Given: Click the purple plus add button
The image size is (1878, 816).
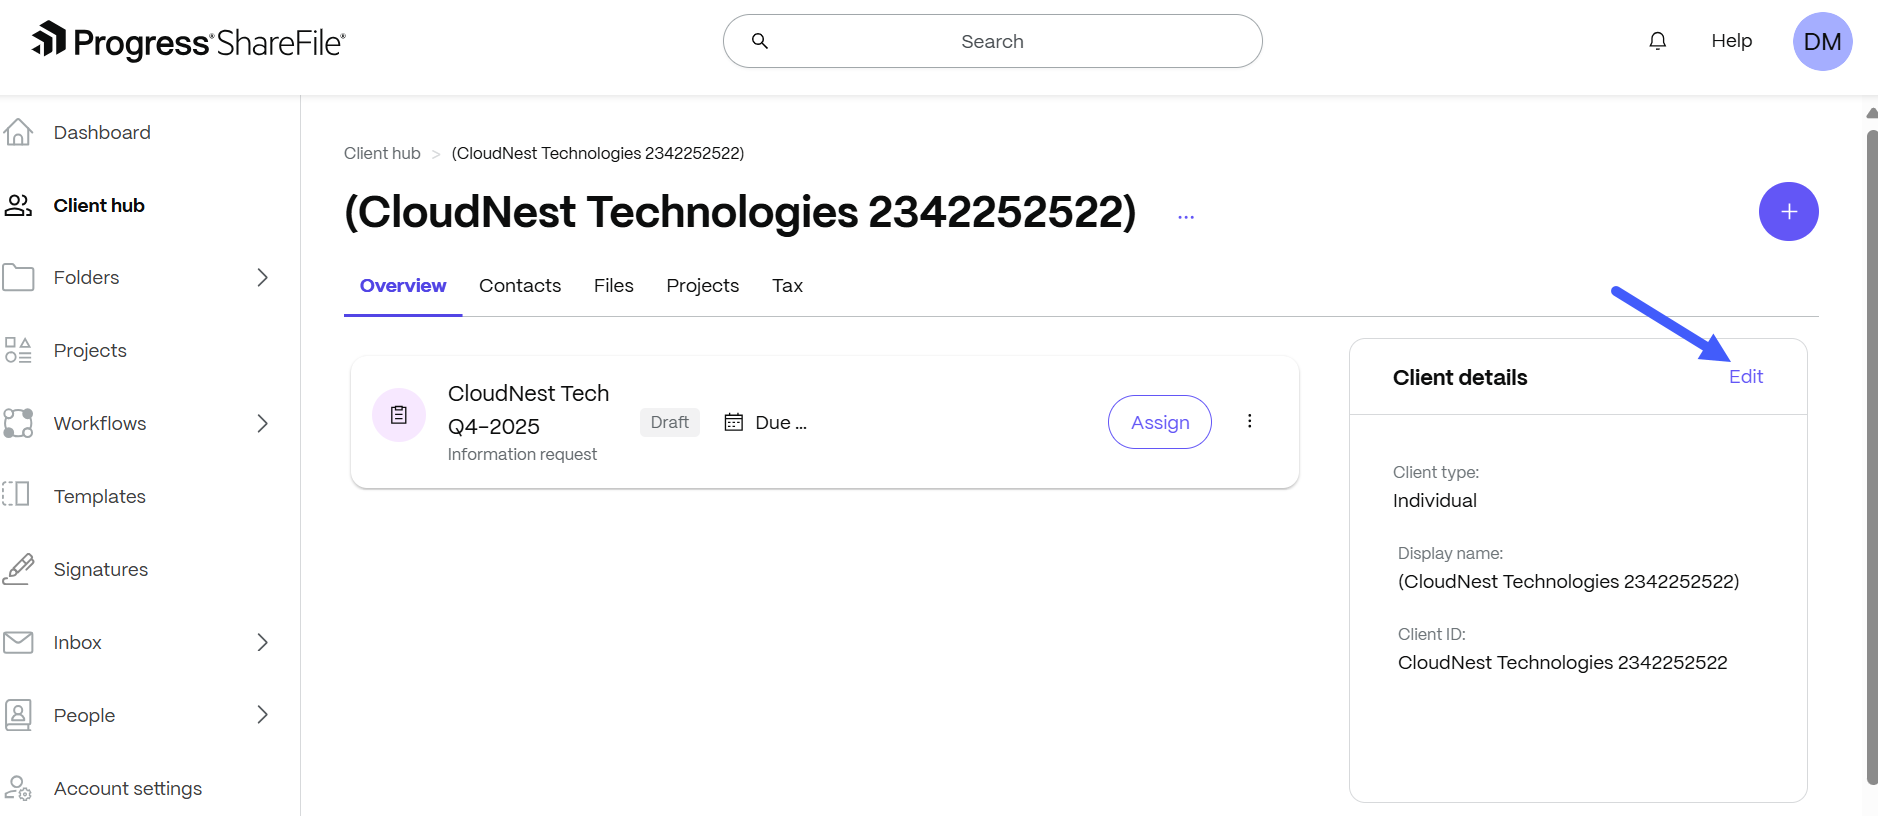Looking at the screenshot, I should pyautogui.click(x=1788, y=212).
